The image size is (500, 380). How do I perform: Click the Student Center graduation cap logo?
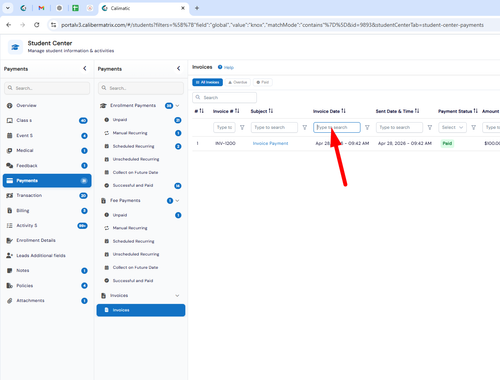(x=15, y=47)
